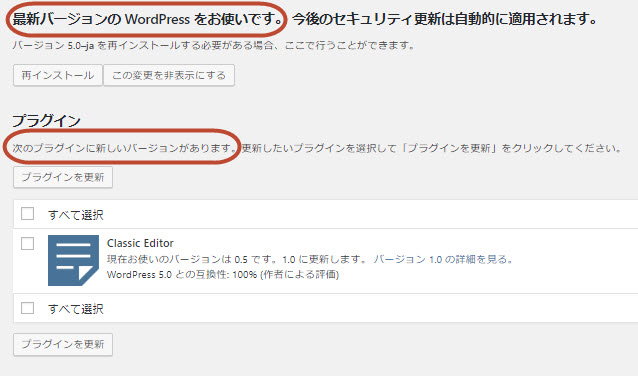Check the lower すべて選択 checkbox below Classic Editor

27,308
